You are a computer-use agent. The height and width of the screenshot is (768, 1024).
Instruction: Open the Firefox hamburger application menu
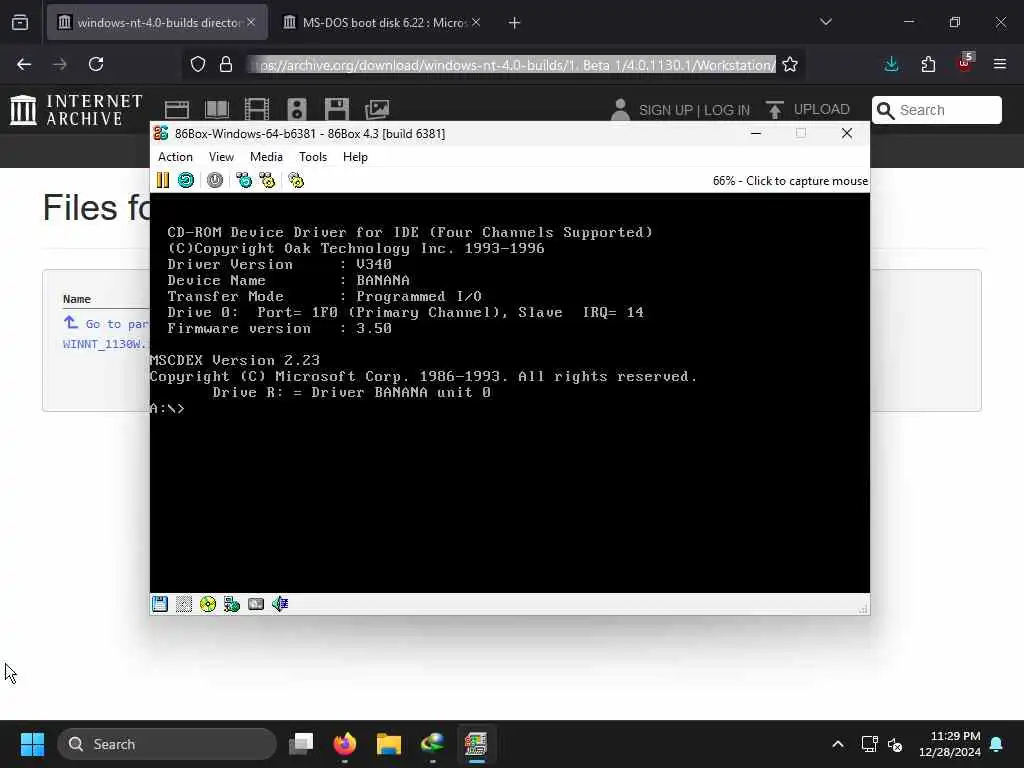(1000, 64)
